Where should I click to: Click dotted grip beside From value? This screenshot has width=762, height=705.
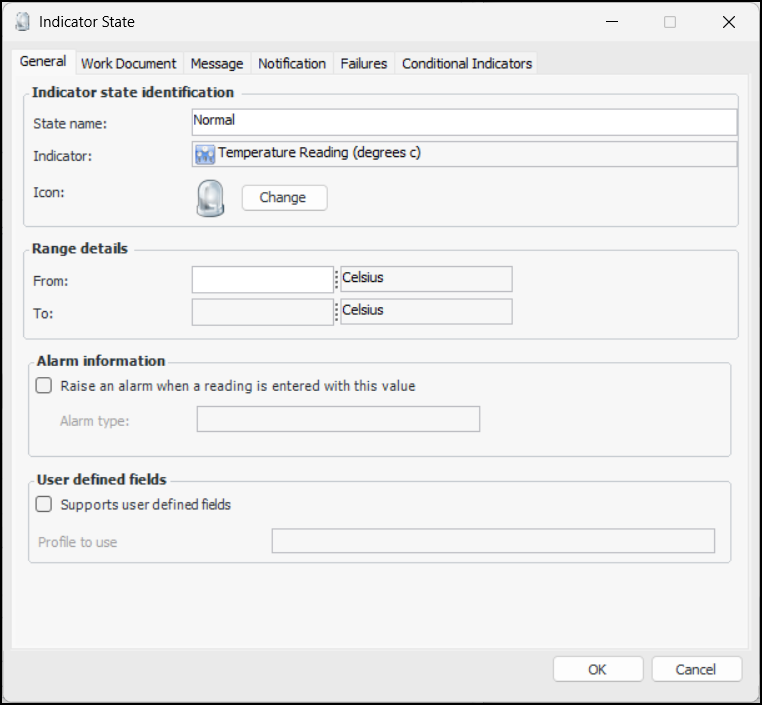[x=336, y=279]
